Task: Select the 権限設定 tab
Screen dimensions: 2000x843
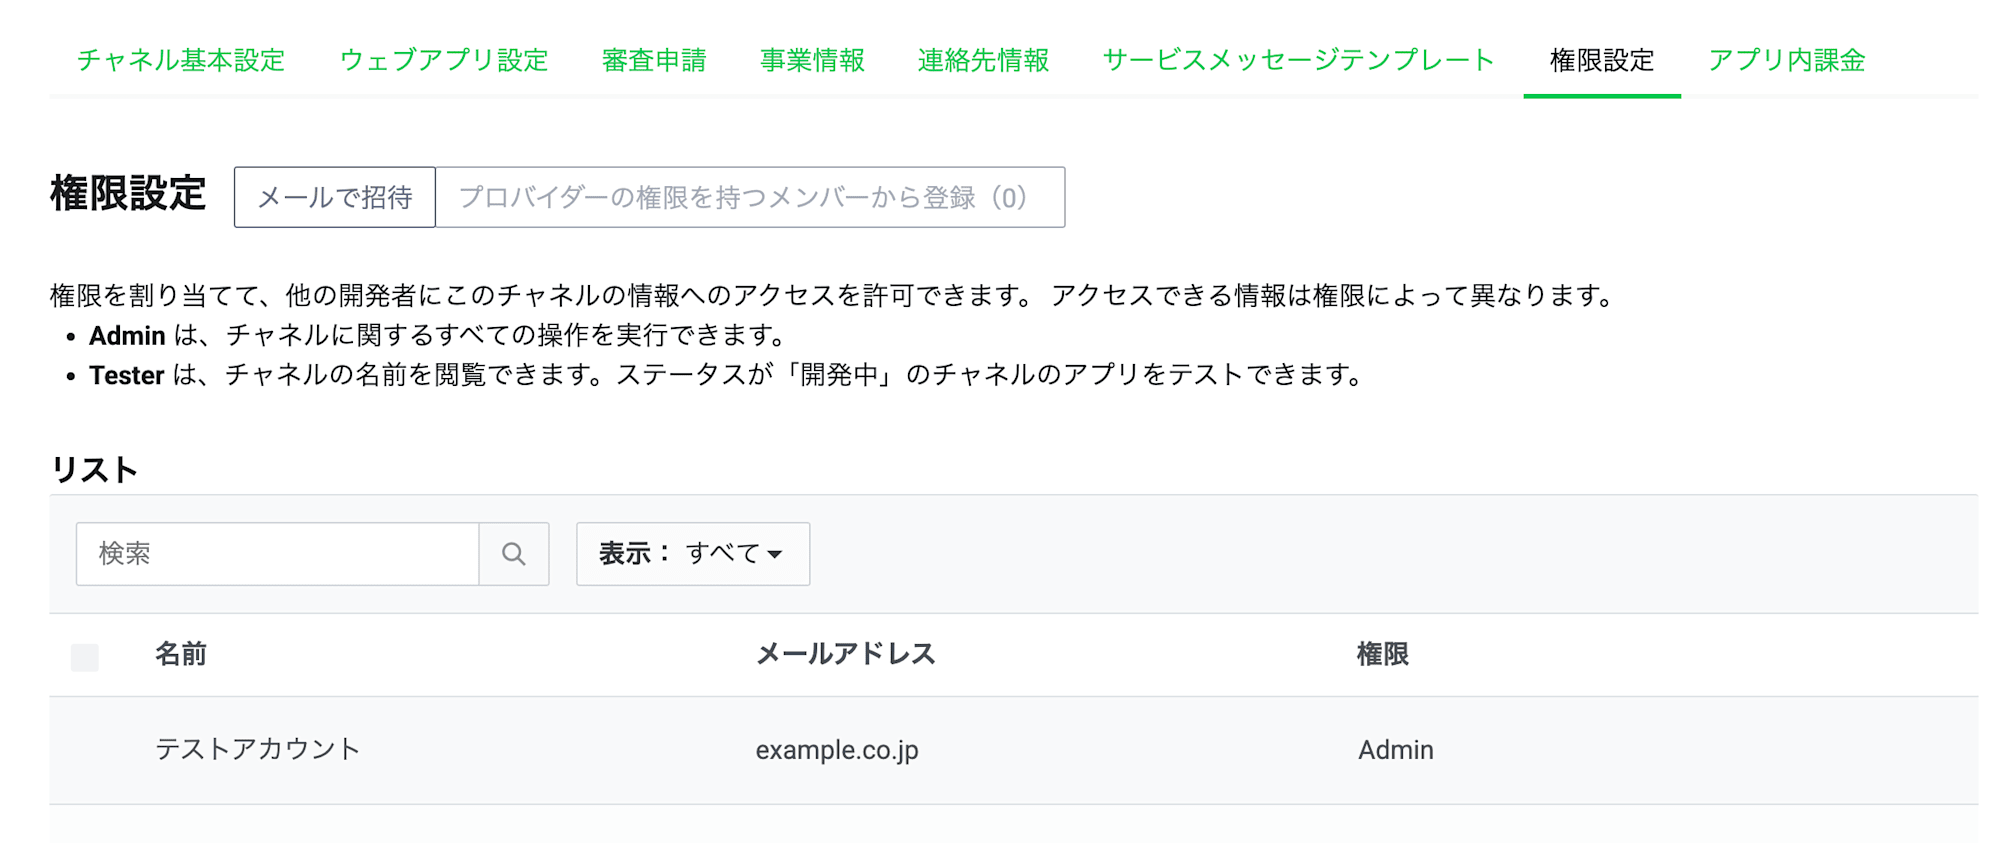Action: (x=1602, y=60)
